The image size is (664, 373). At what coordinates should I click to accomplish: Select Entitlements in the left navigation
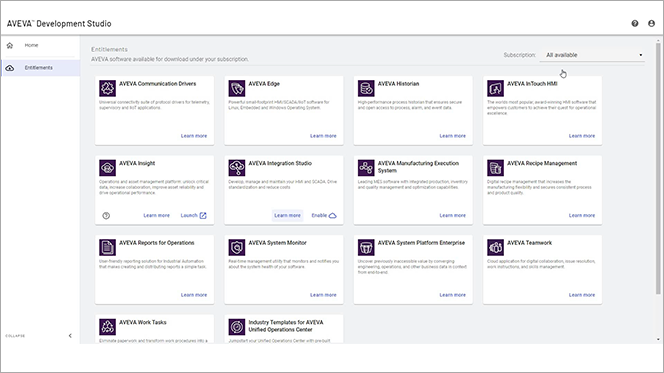click(40, 68)
